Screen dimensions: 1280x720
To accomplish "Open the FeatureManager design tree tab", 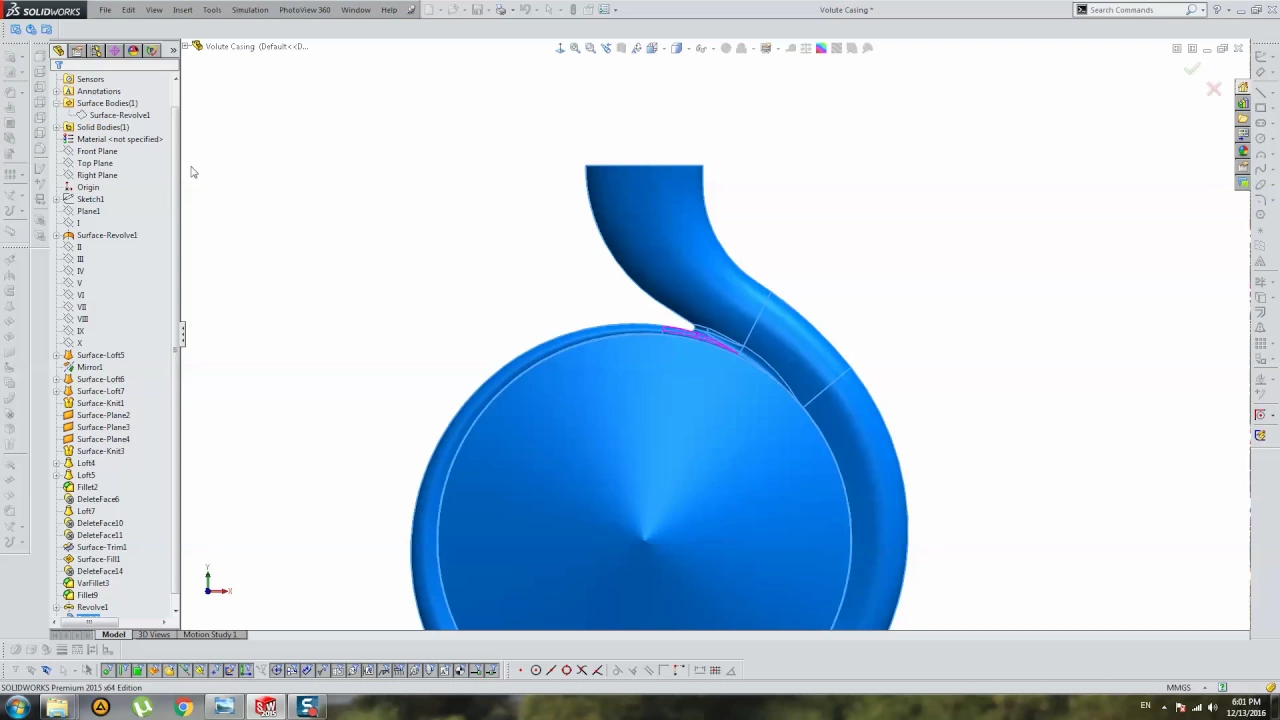I will pos(59,50).
